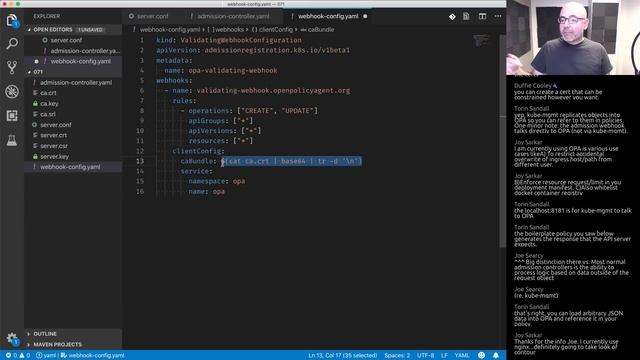The width and height of the screenshot is (640, 360).
Task: Change language mode via YAML status item
Action: click(462, 356)
